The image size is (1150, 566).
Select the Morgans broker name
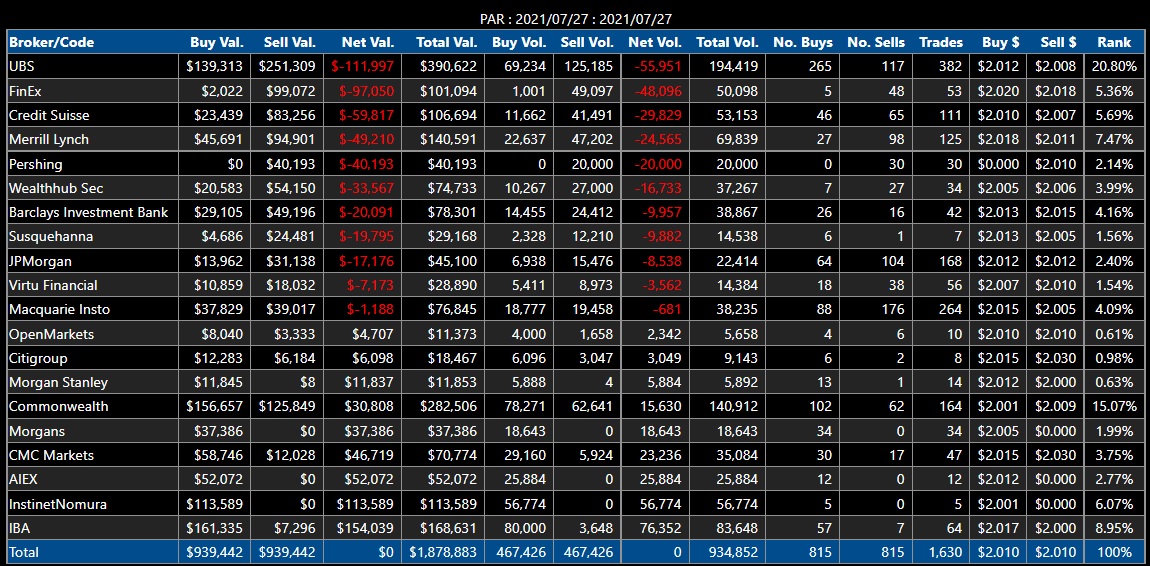pos(37,430)
